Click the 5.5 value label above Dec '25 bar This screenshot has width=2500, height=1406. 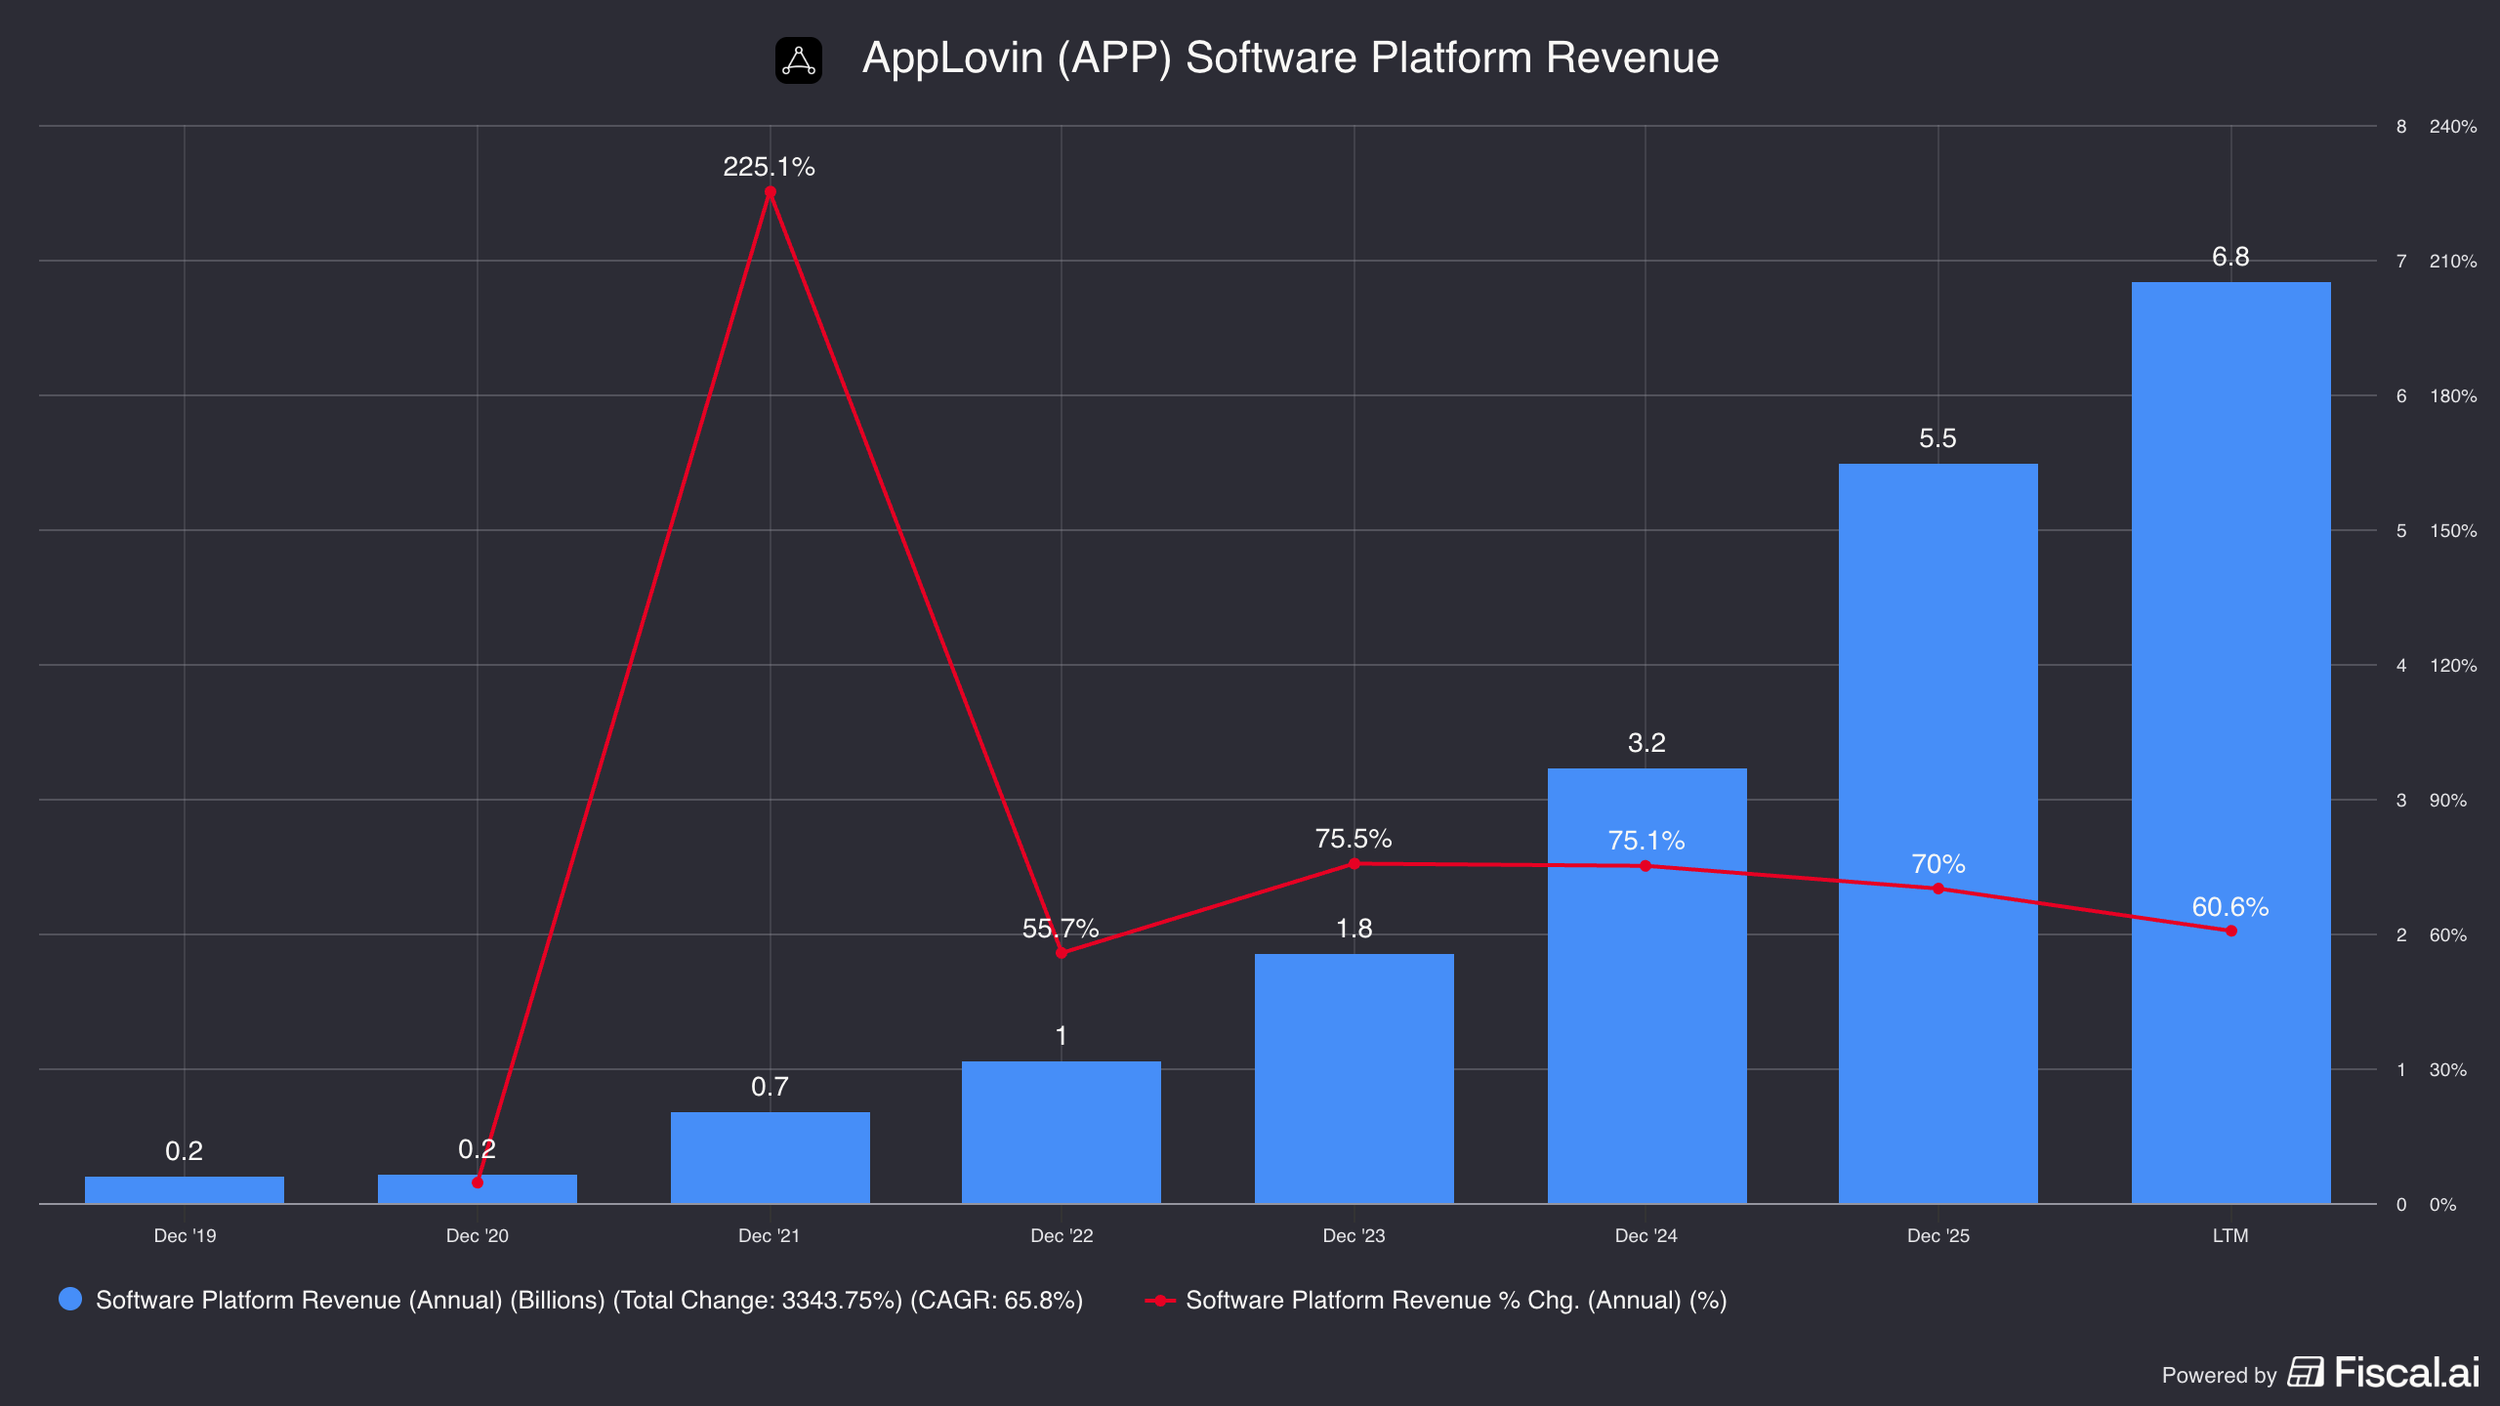pos(1937,438)
